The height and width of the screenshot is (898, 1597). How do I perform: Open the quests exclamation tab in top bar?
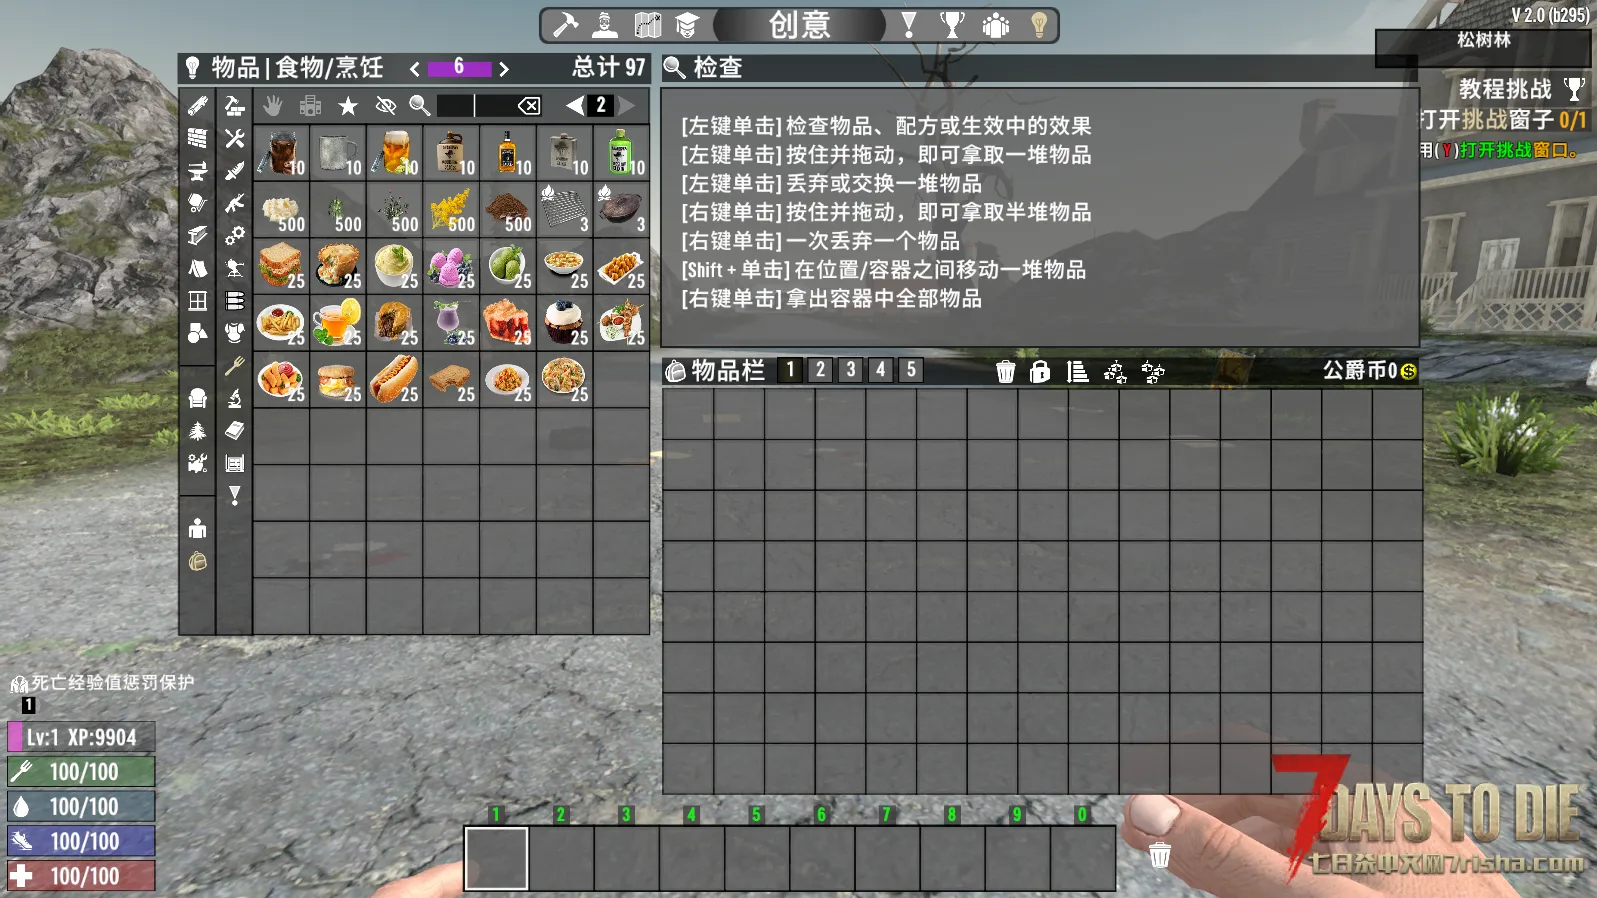pos(909,25)
